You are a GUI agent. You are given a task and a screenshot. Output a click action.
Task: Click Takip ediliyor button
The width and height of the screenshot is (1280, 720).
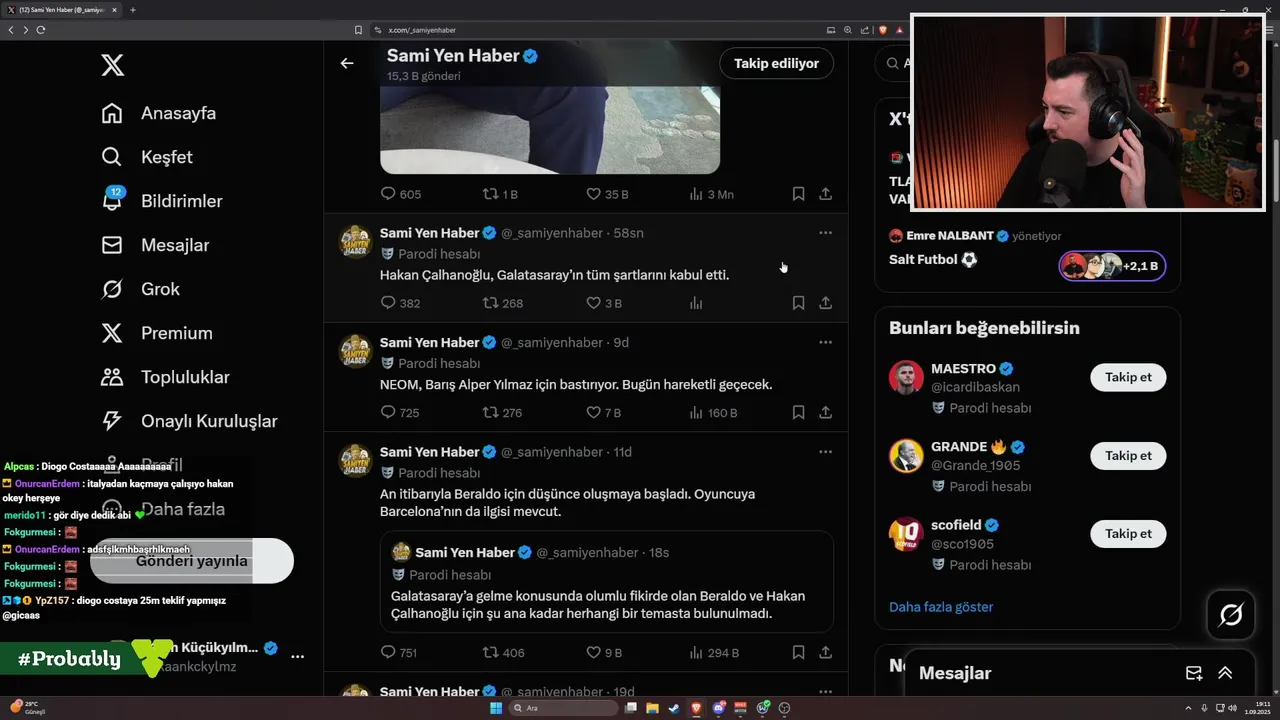(x=776, y=63)
